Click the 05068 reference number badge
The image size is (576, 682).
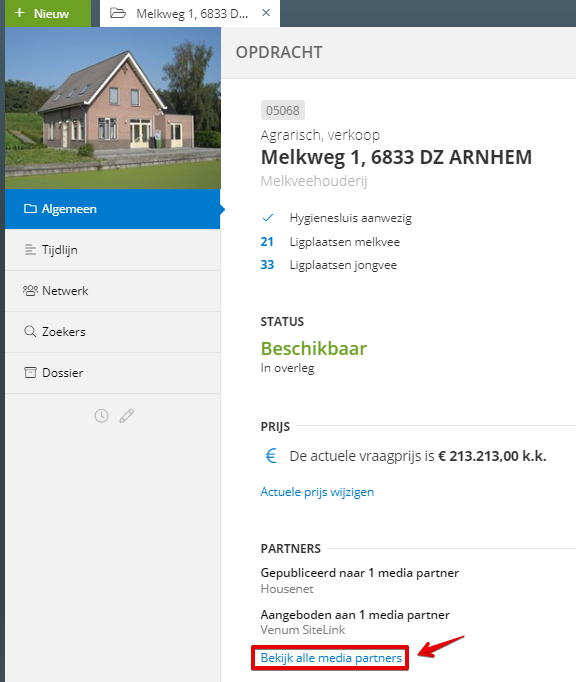click(283, 110)
